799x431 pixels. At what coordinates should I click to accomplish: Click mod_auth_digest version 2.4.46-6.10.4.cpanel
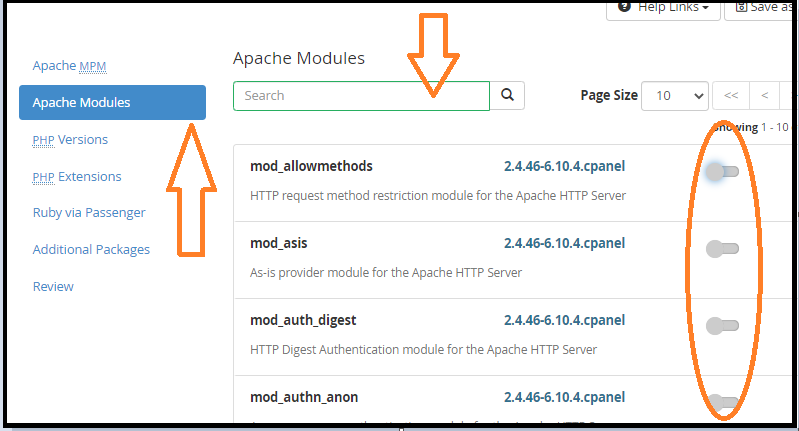pyautogui.click(x=564, y=320)
